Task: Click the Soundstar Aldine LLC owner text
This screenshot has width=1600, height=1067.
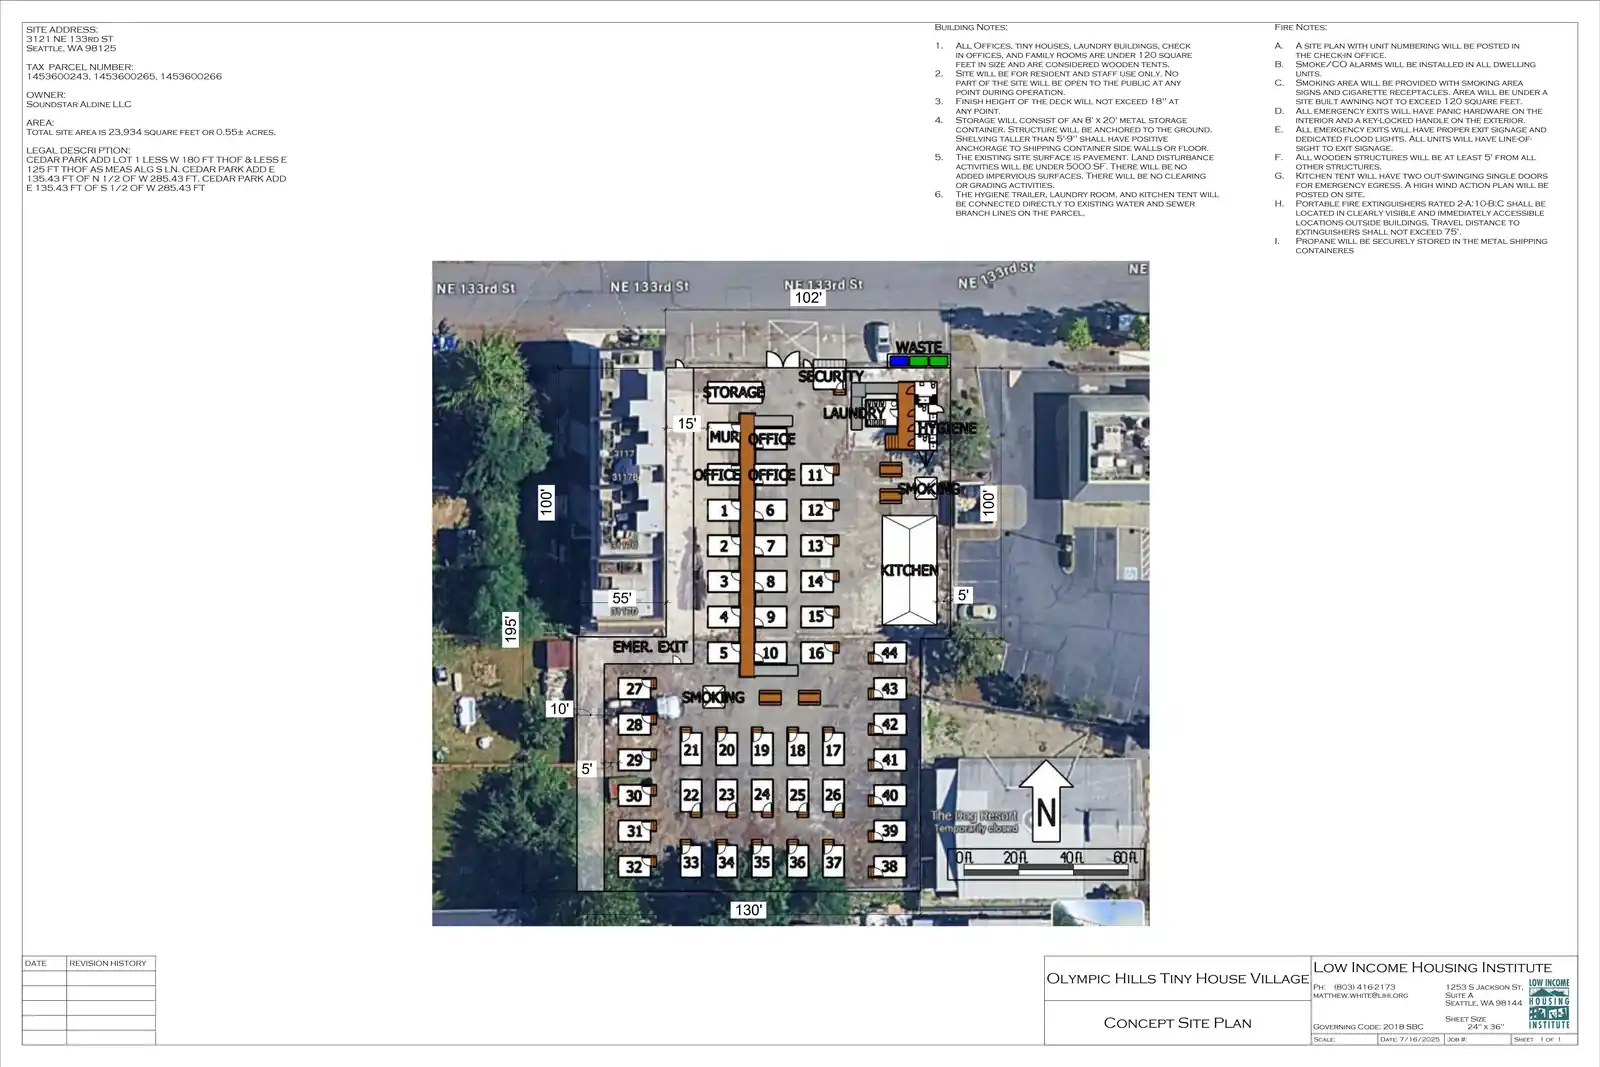Action: [78, 104]
